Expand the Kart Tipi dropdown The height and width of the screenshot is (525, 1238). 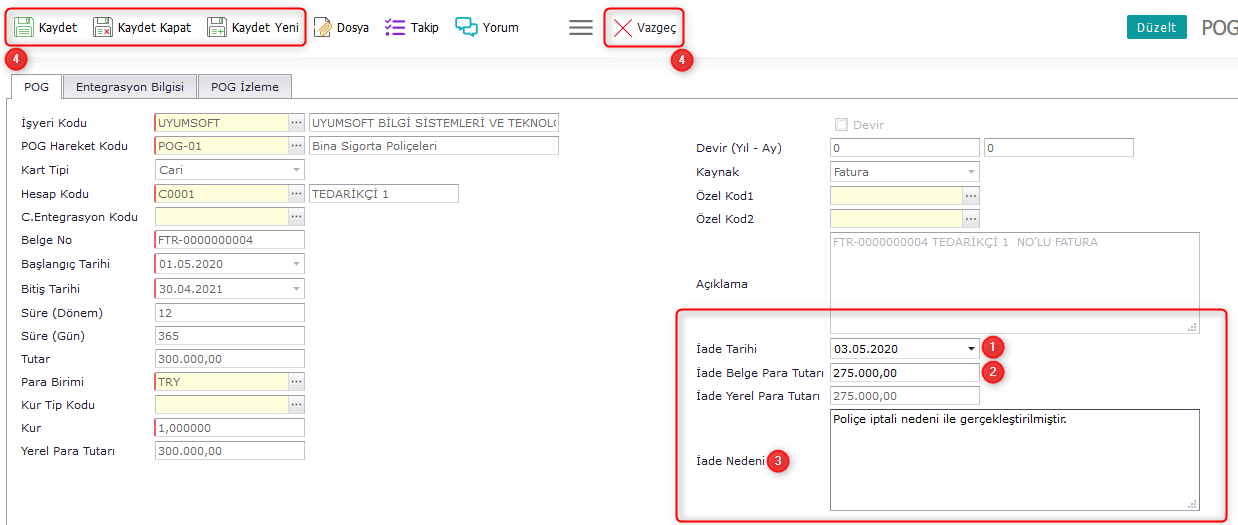[x=295, y=171]
